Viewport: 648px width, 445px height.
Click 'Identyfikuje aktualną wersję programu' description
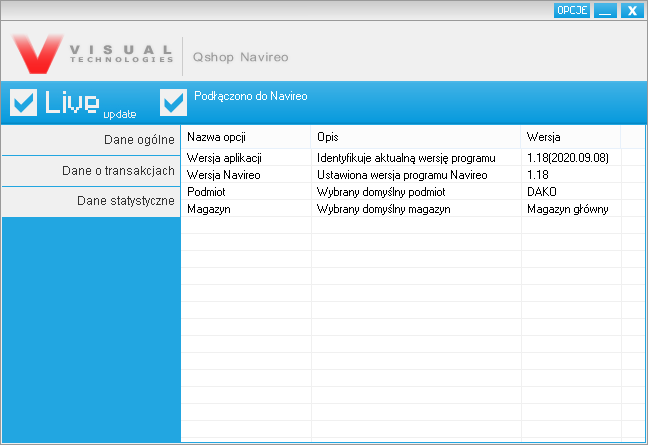tap(406, 158)
